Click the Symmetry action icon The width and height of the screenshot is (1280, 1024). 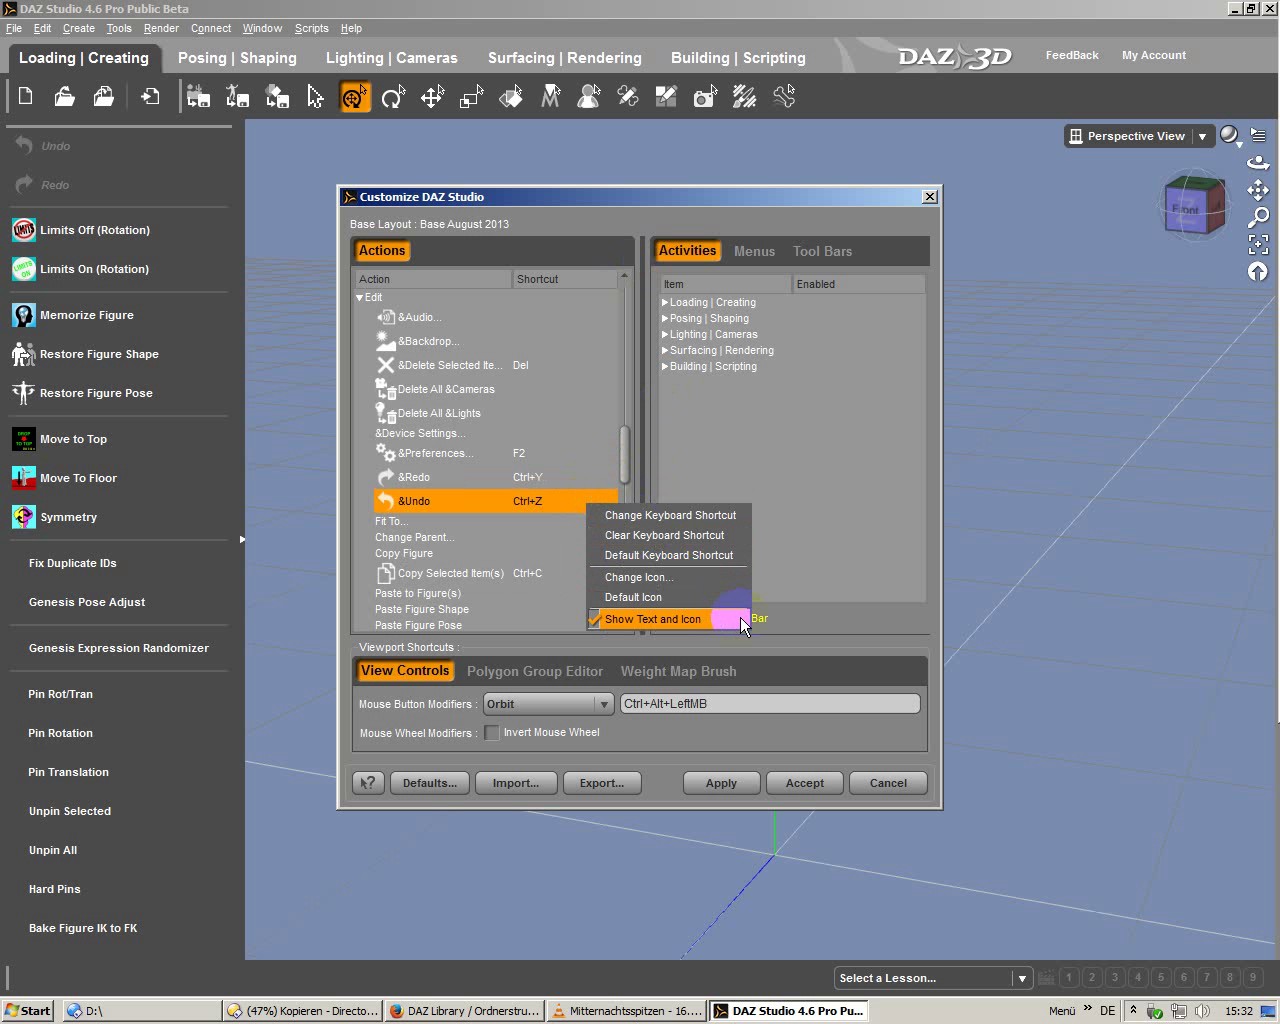pyautogui.click(x=24, y=517)
